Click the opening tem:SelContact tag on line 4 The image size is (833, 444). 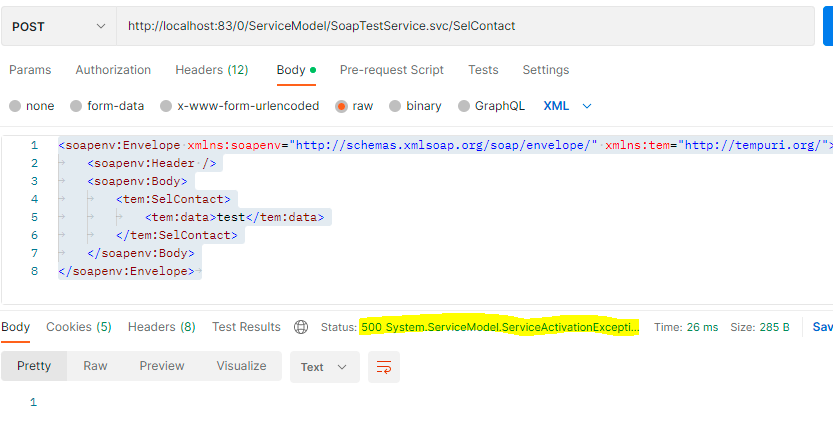point(173,199)
